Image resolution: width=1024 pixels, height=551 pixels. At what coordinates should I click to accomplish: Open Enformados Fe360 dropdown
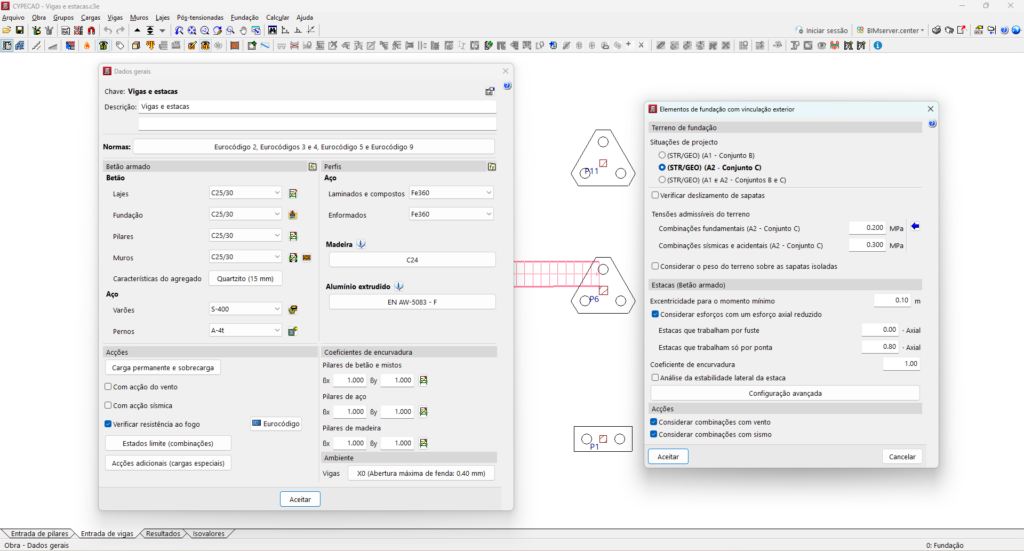(x=451, y=214)
